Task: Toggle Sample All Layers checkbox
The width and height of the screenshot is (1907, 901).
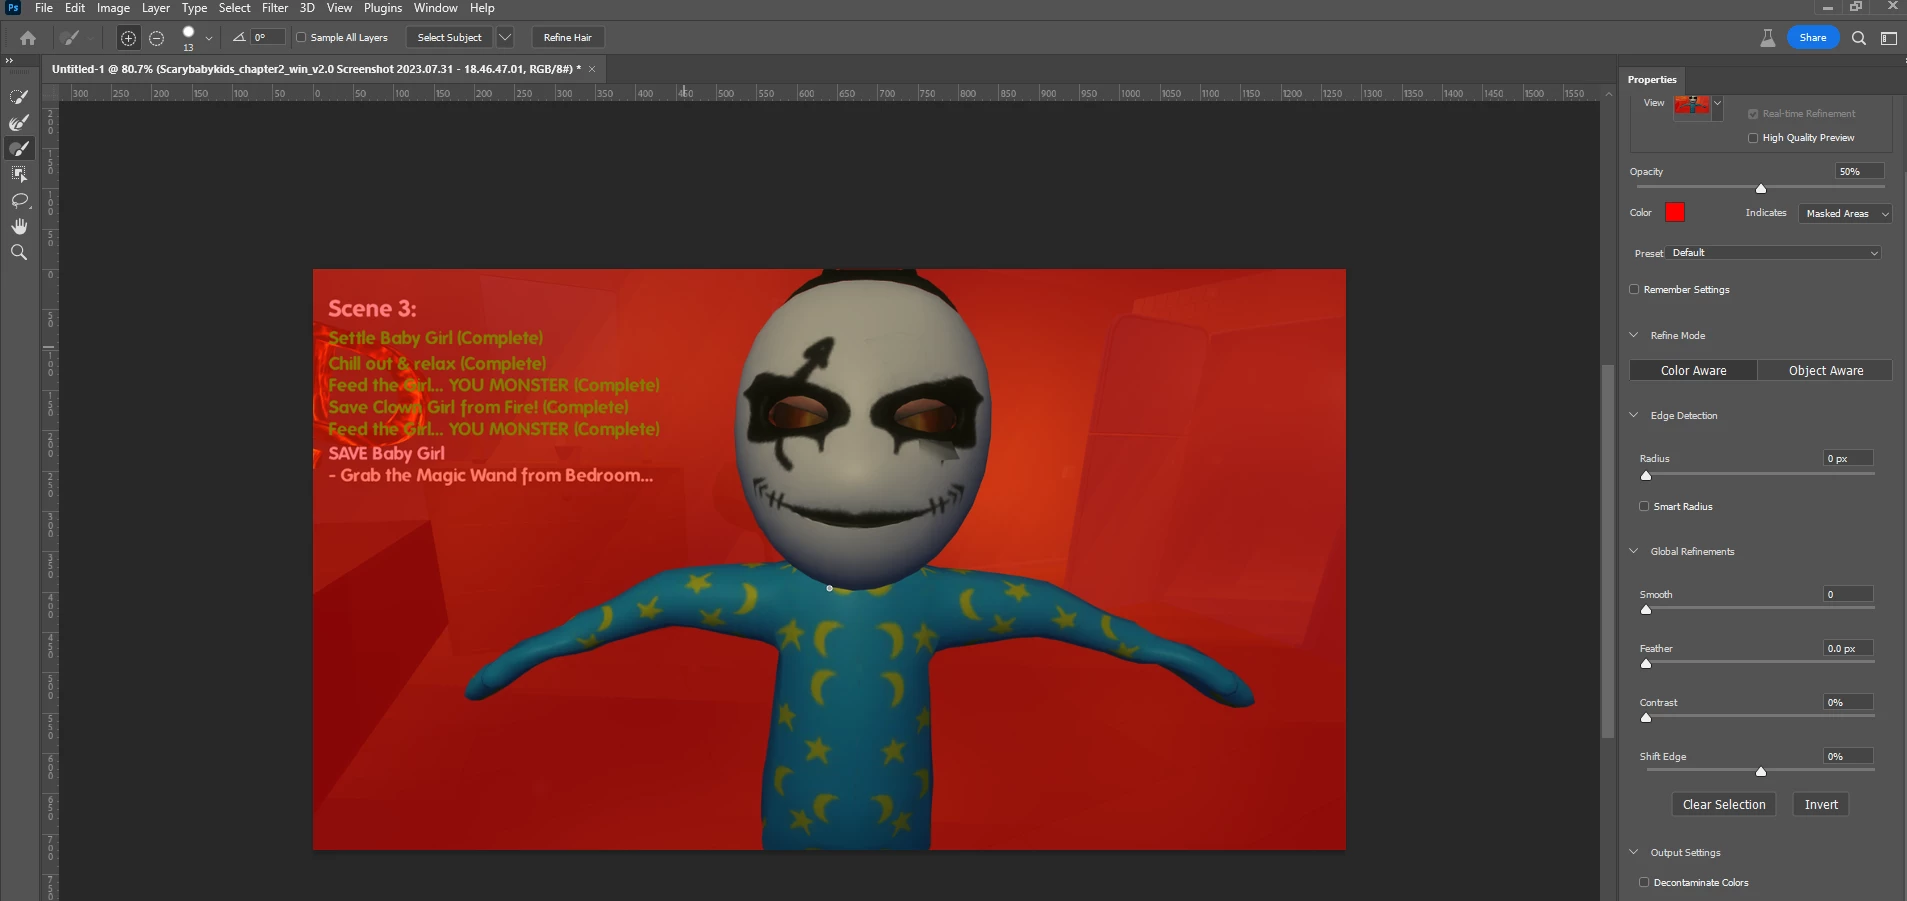Action: click(301, 38)
